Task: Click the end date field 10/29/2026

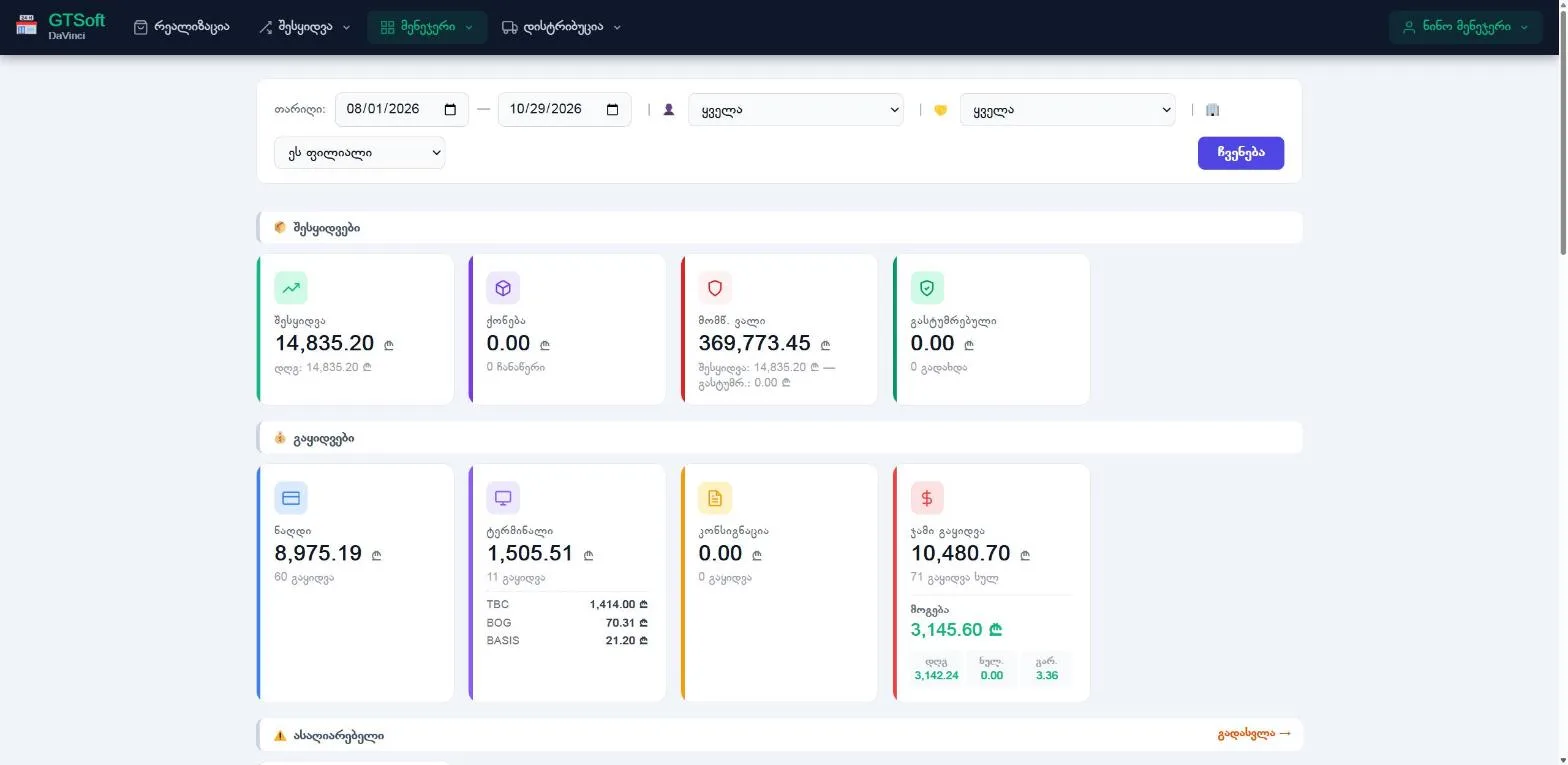Action: click(564, 109)
